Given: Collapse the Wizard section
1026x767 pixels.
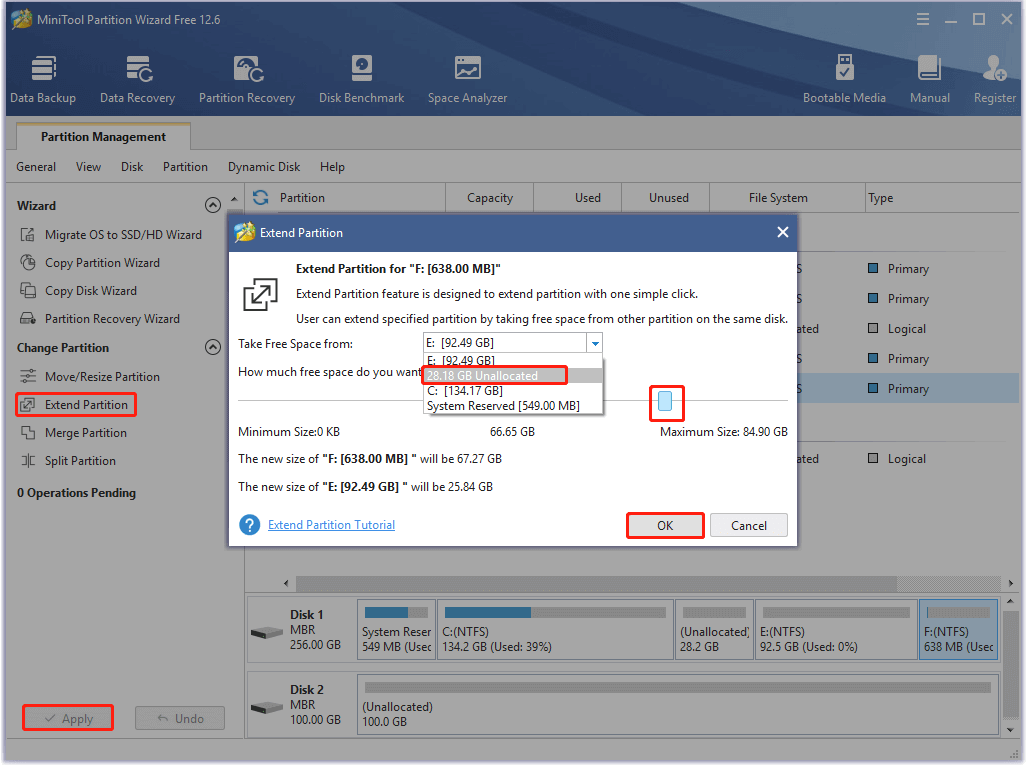Looking at the screenshot, I should (x=212, y=206).
